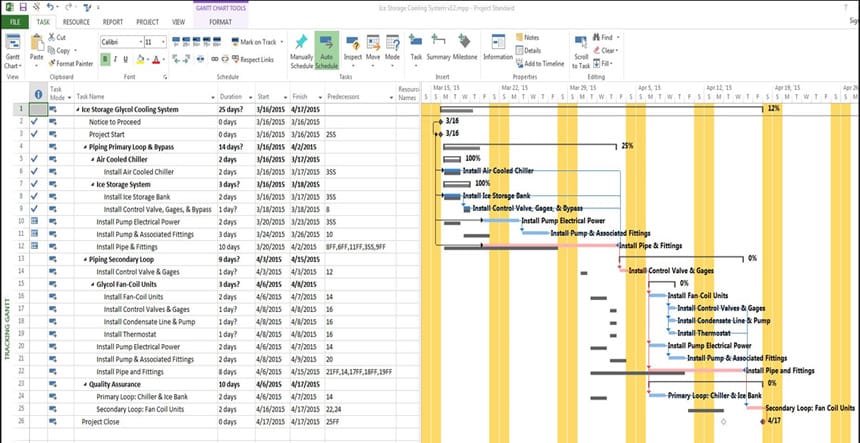Outdent the selected task
The height and width of the screenshot is (443, 860).
(x=177, y=59)
